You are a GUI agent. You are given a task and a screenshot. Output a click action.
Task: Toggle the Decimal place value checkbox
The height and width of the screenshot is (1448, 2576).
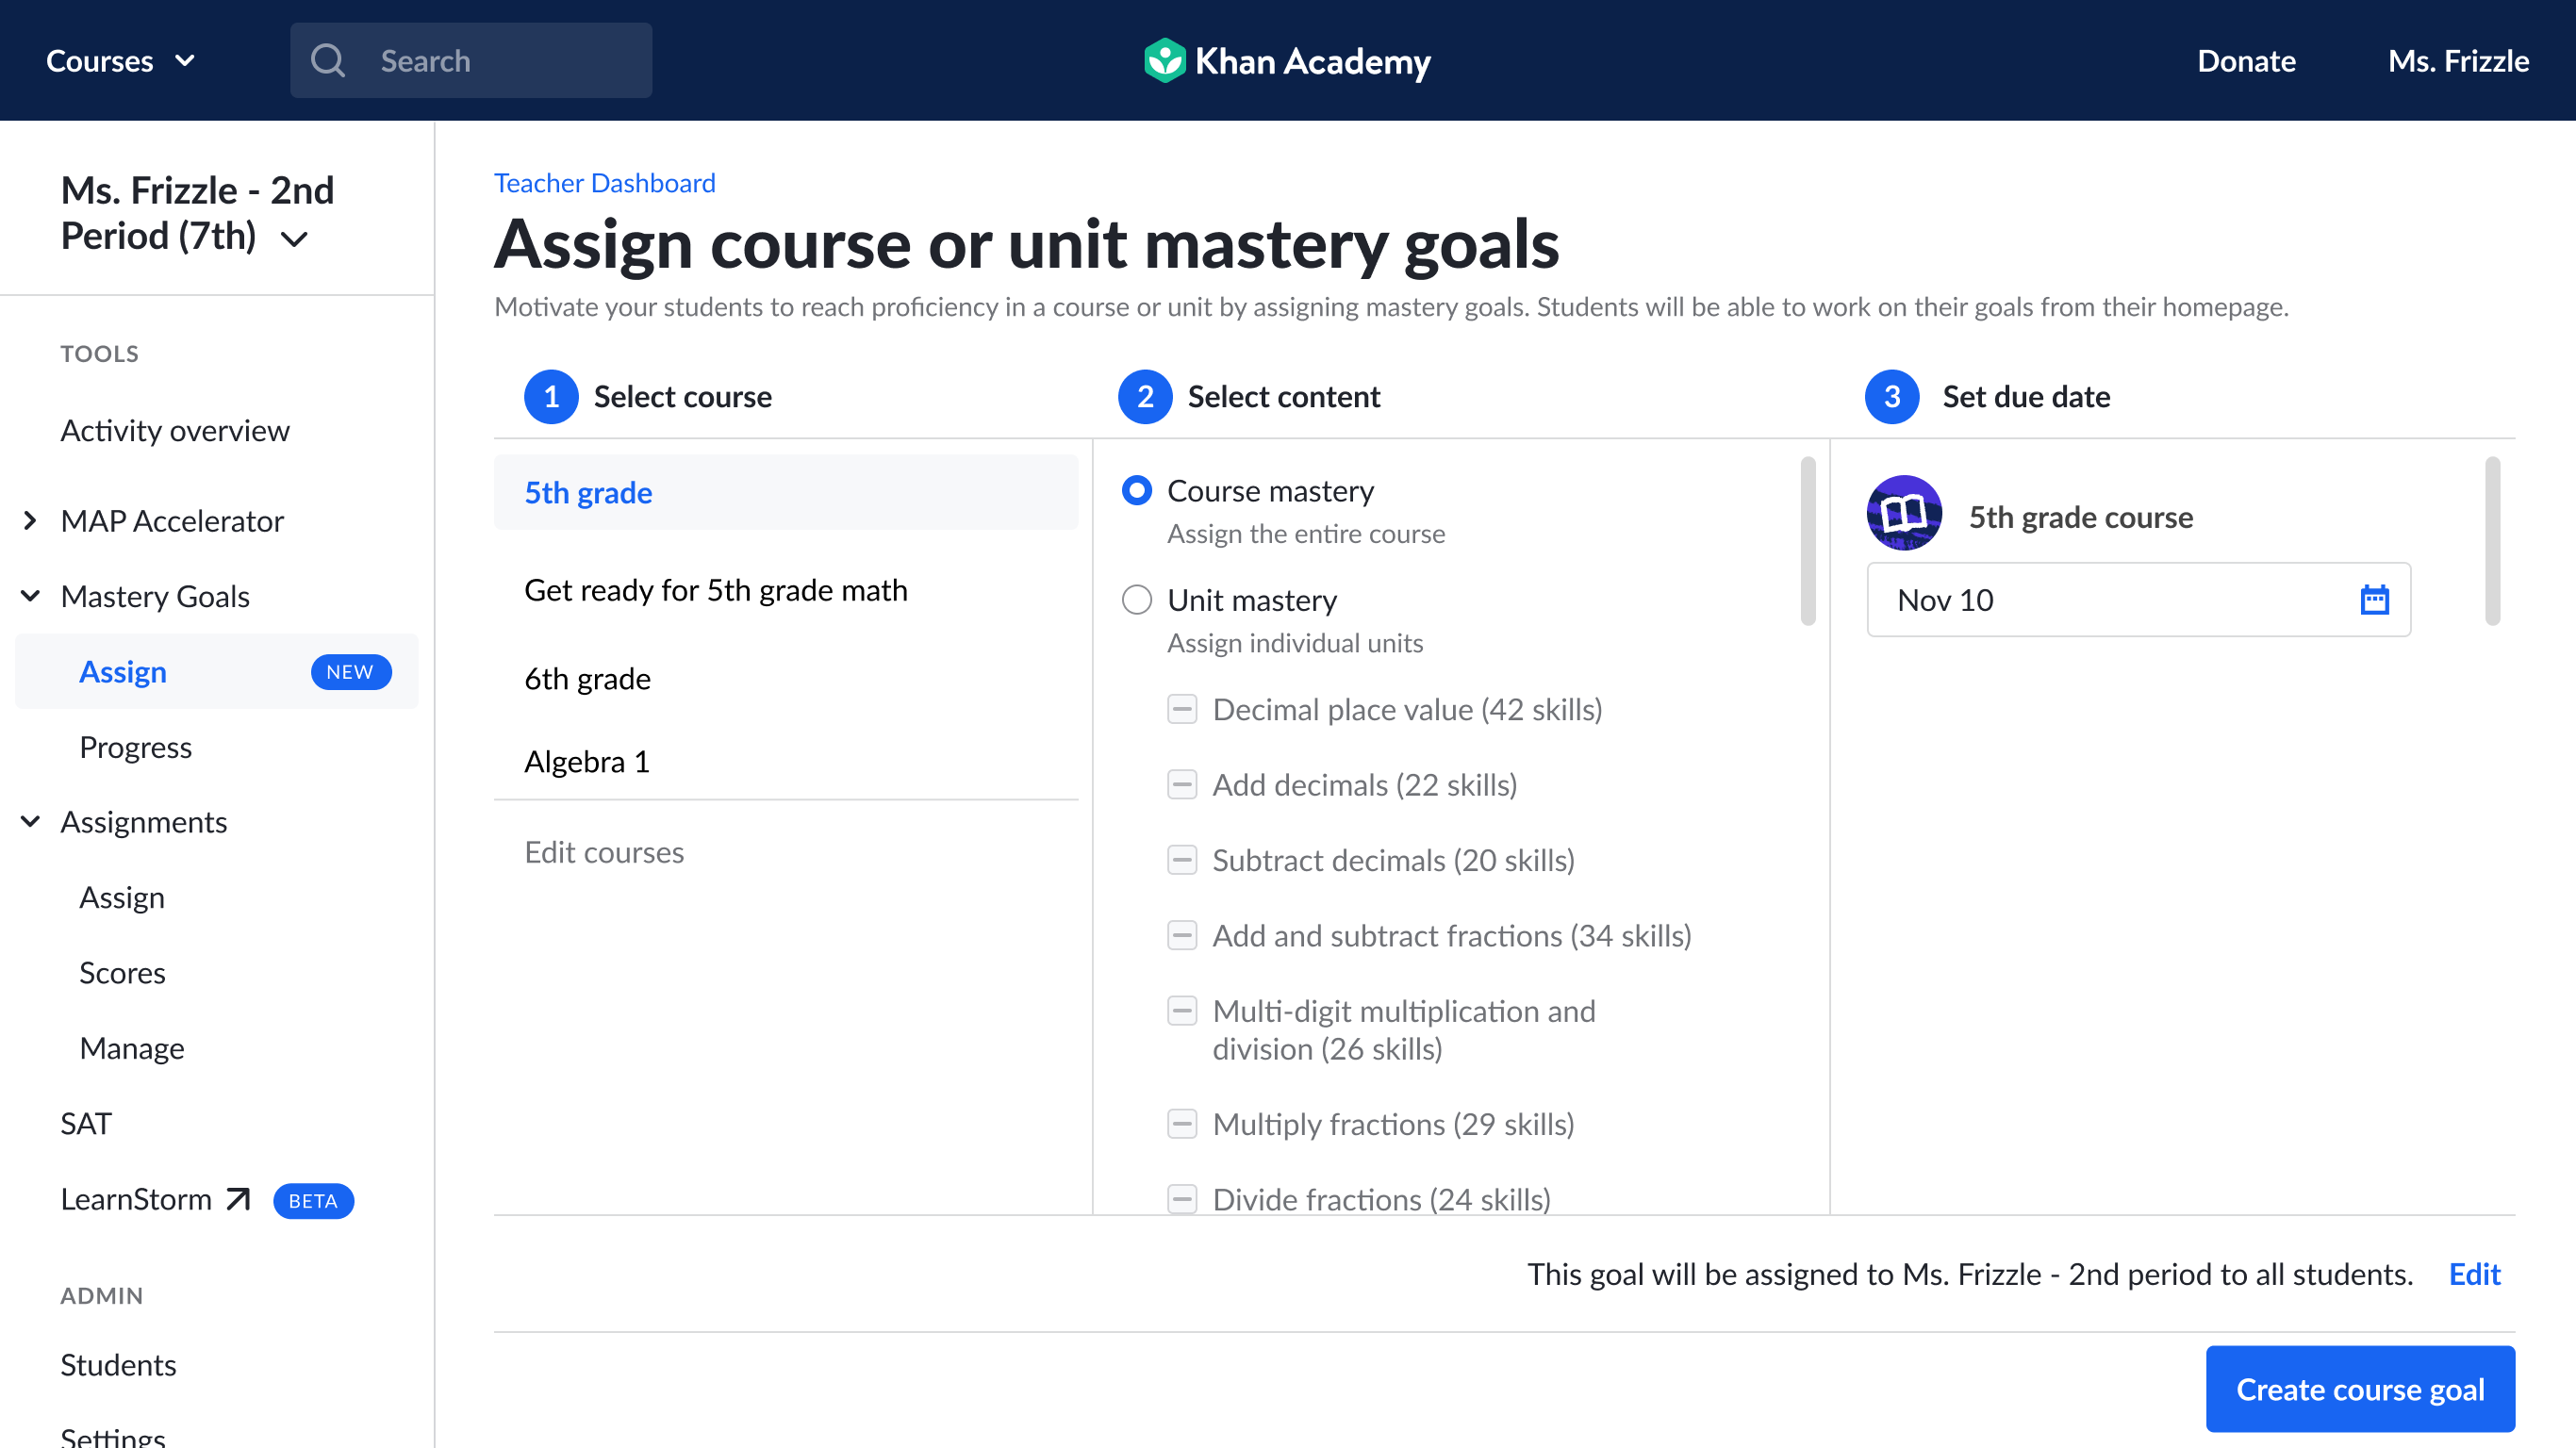1182,710
